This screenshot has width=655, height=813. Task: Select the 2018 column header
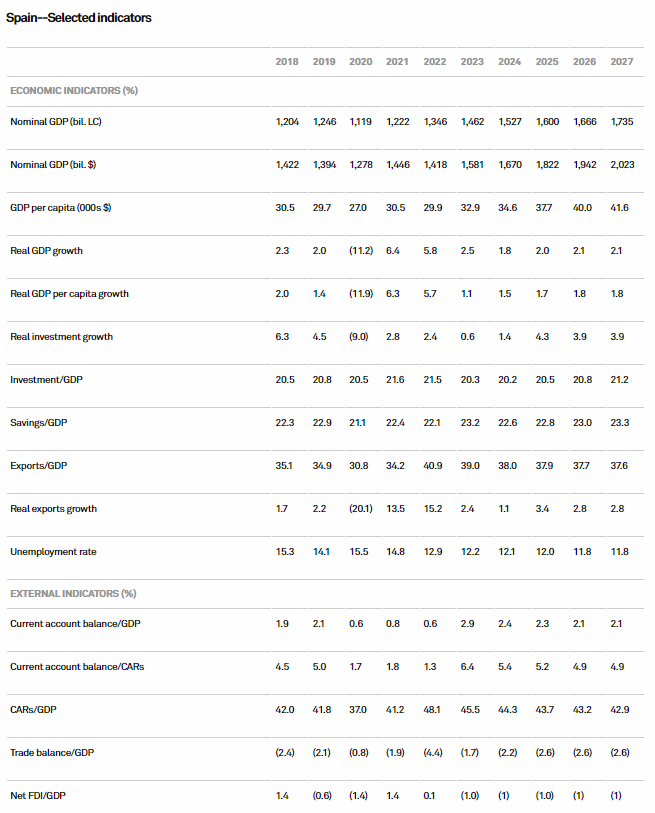coord(286,62)
